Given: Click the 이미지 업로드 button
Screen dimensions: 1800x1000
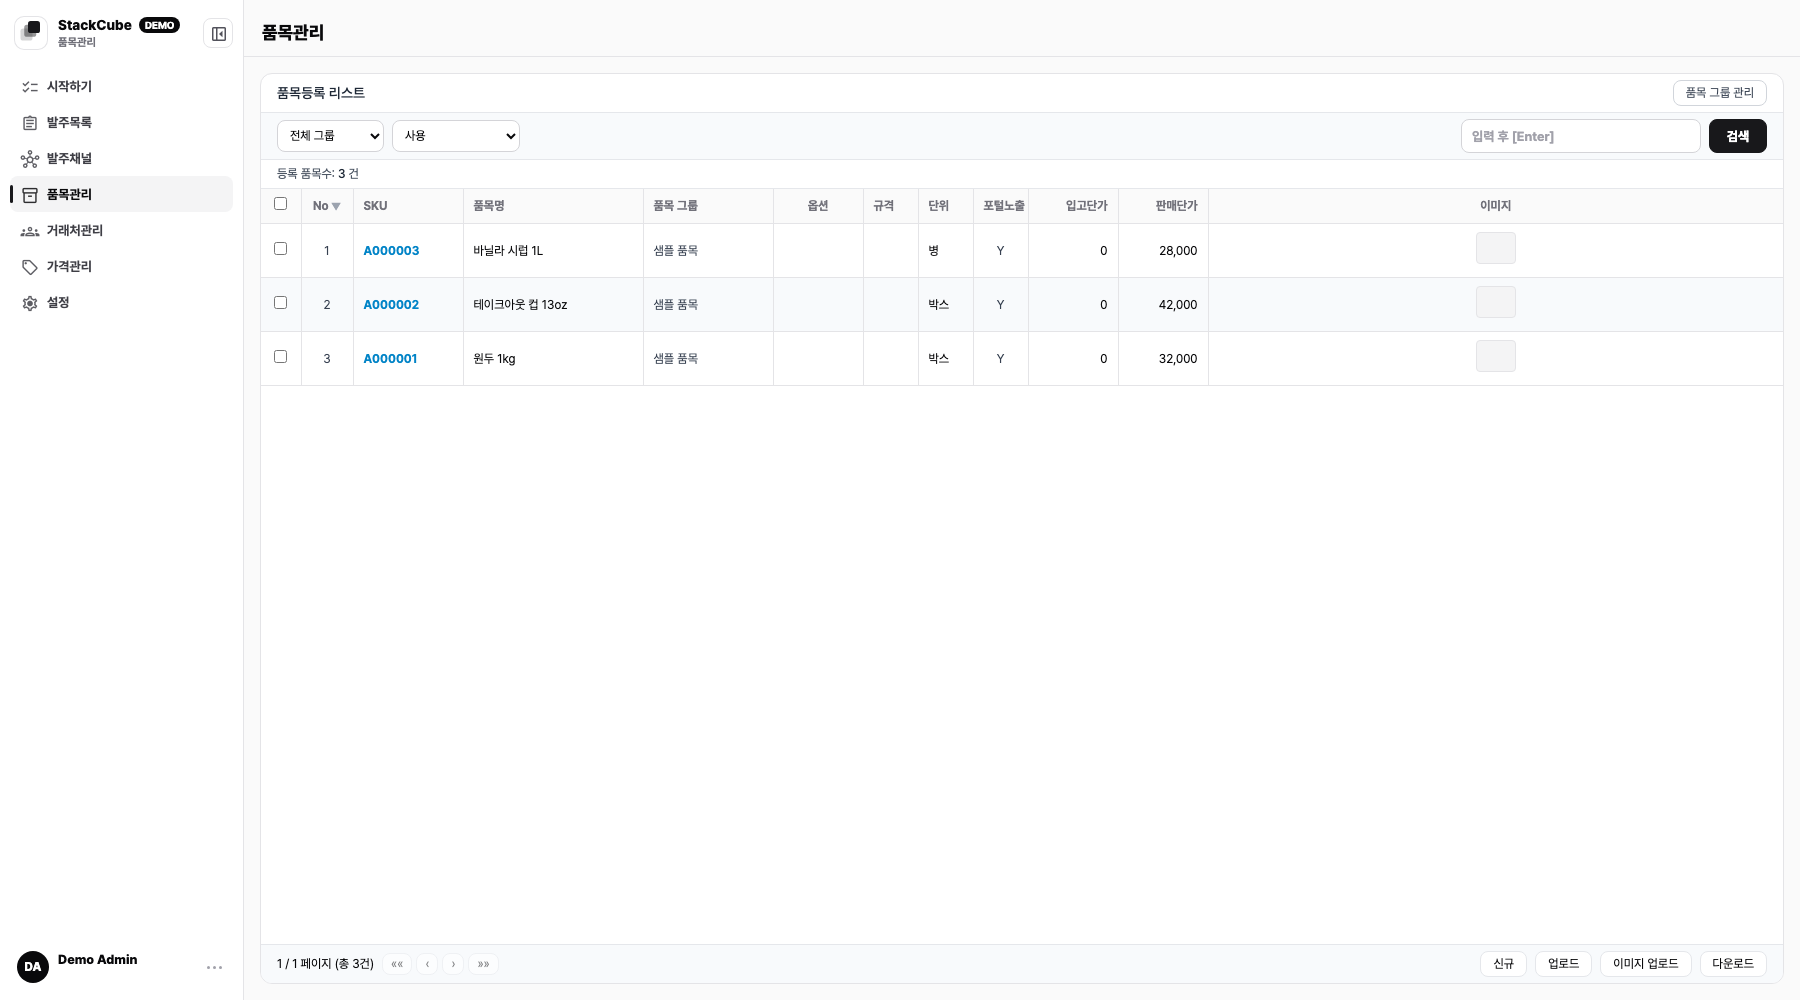Looking at the screenshot, I should (x=1646, y=964).
